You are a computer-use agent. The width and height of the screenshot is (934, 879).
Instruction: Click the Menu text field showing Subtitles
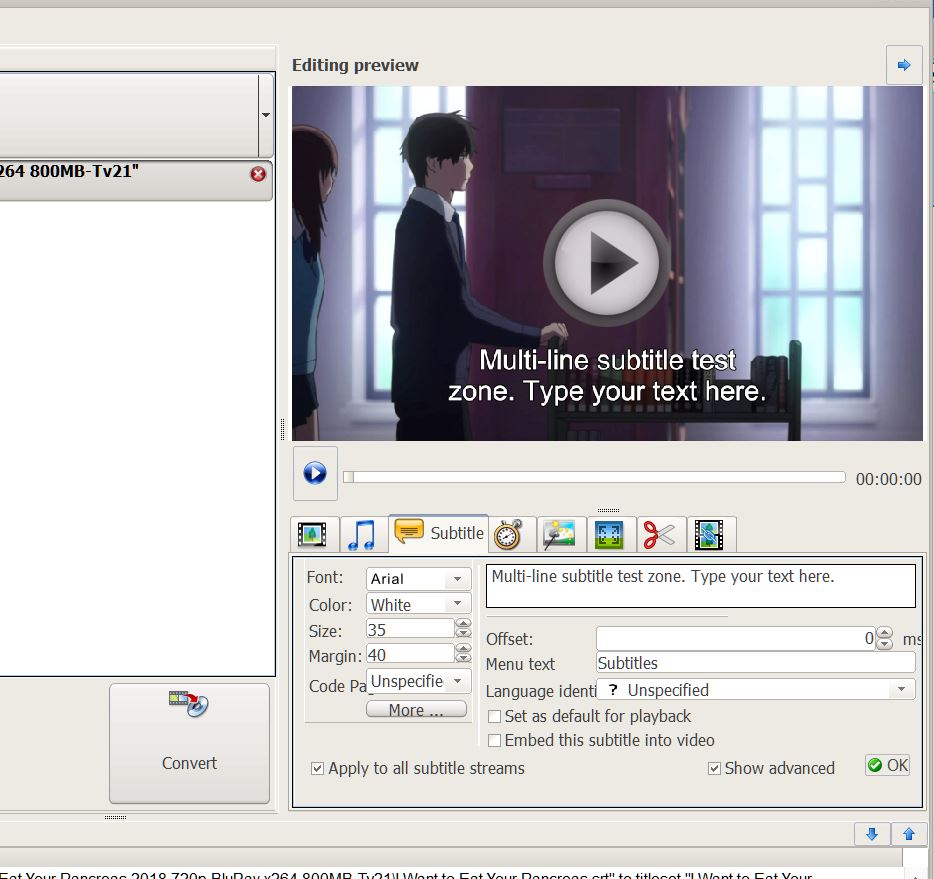click(x=755, y=663)
